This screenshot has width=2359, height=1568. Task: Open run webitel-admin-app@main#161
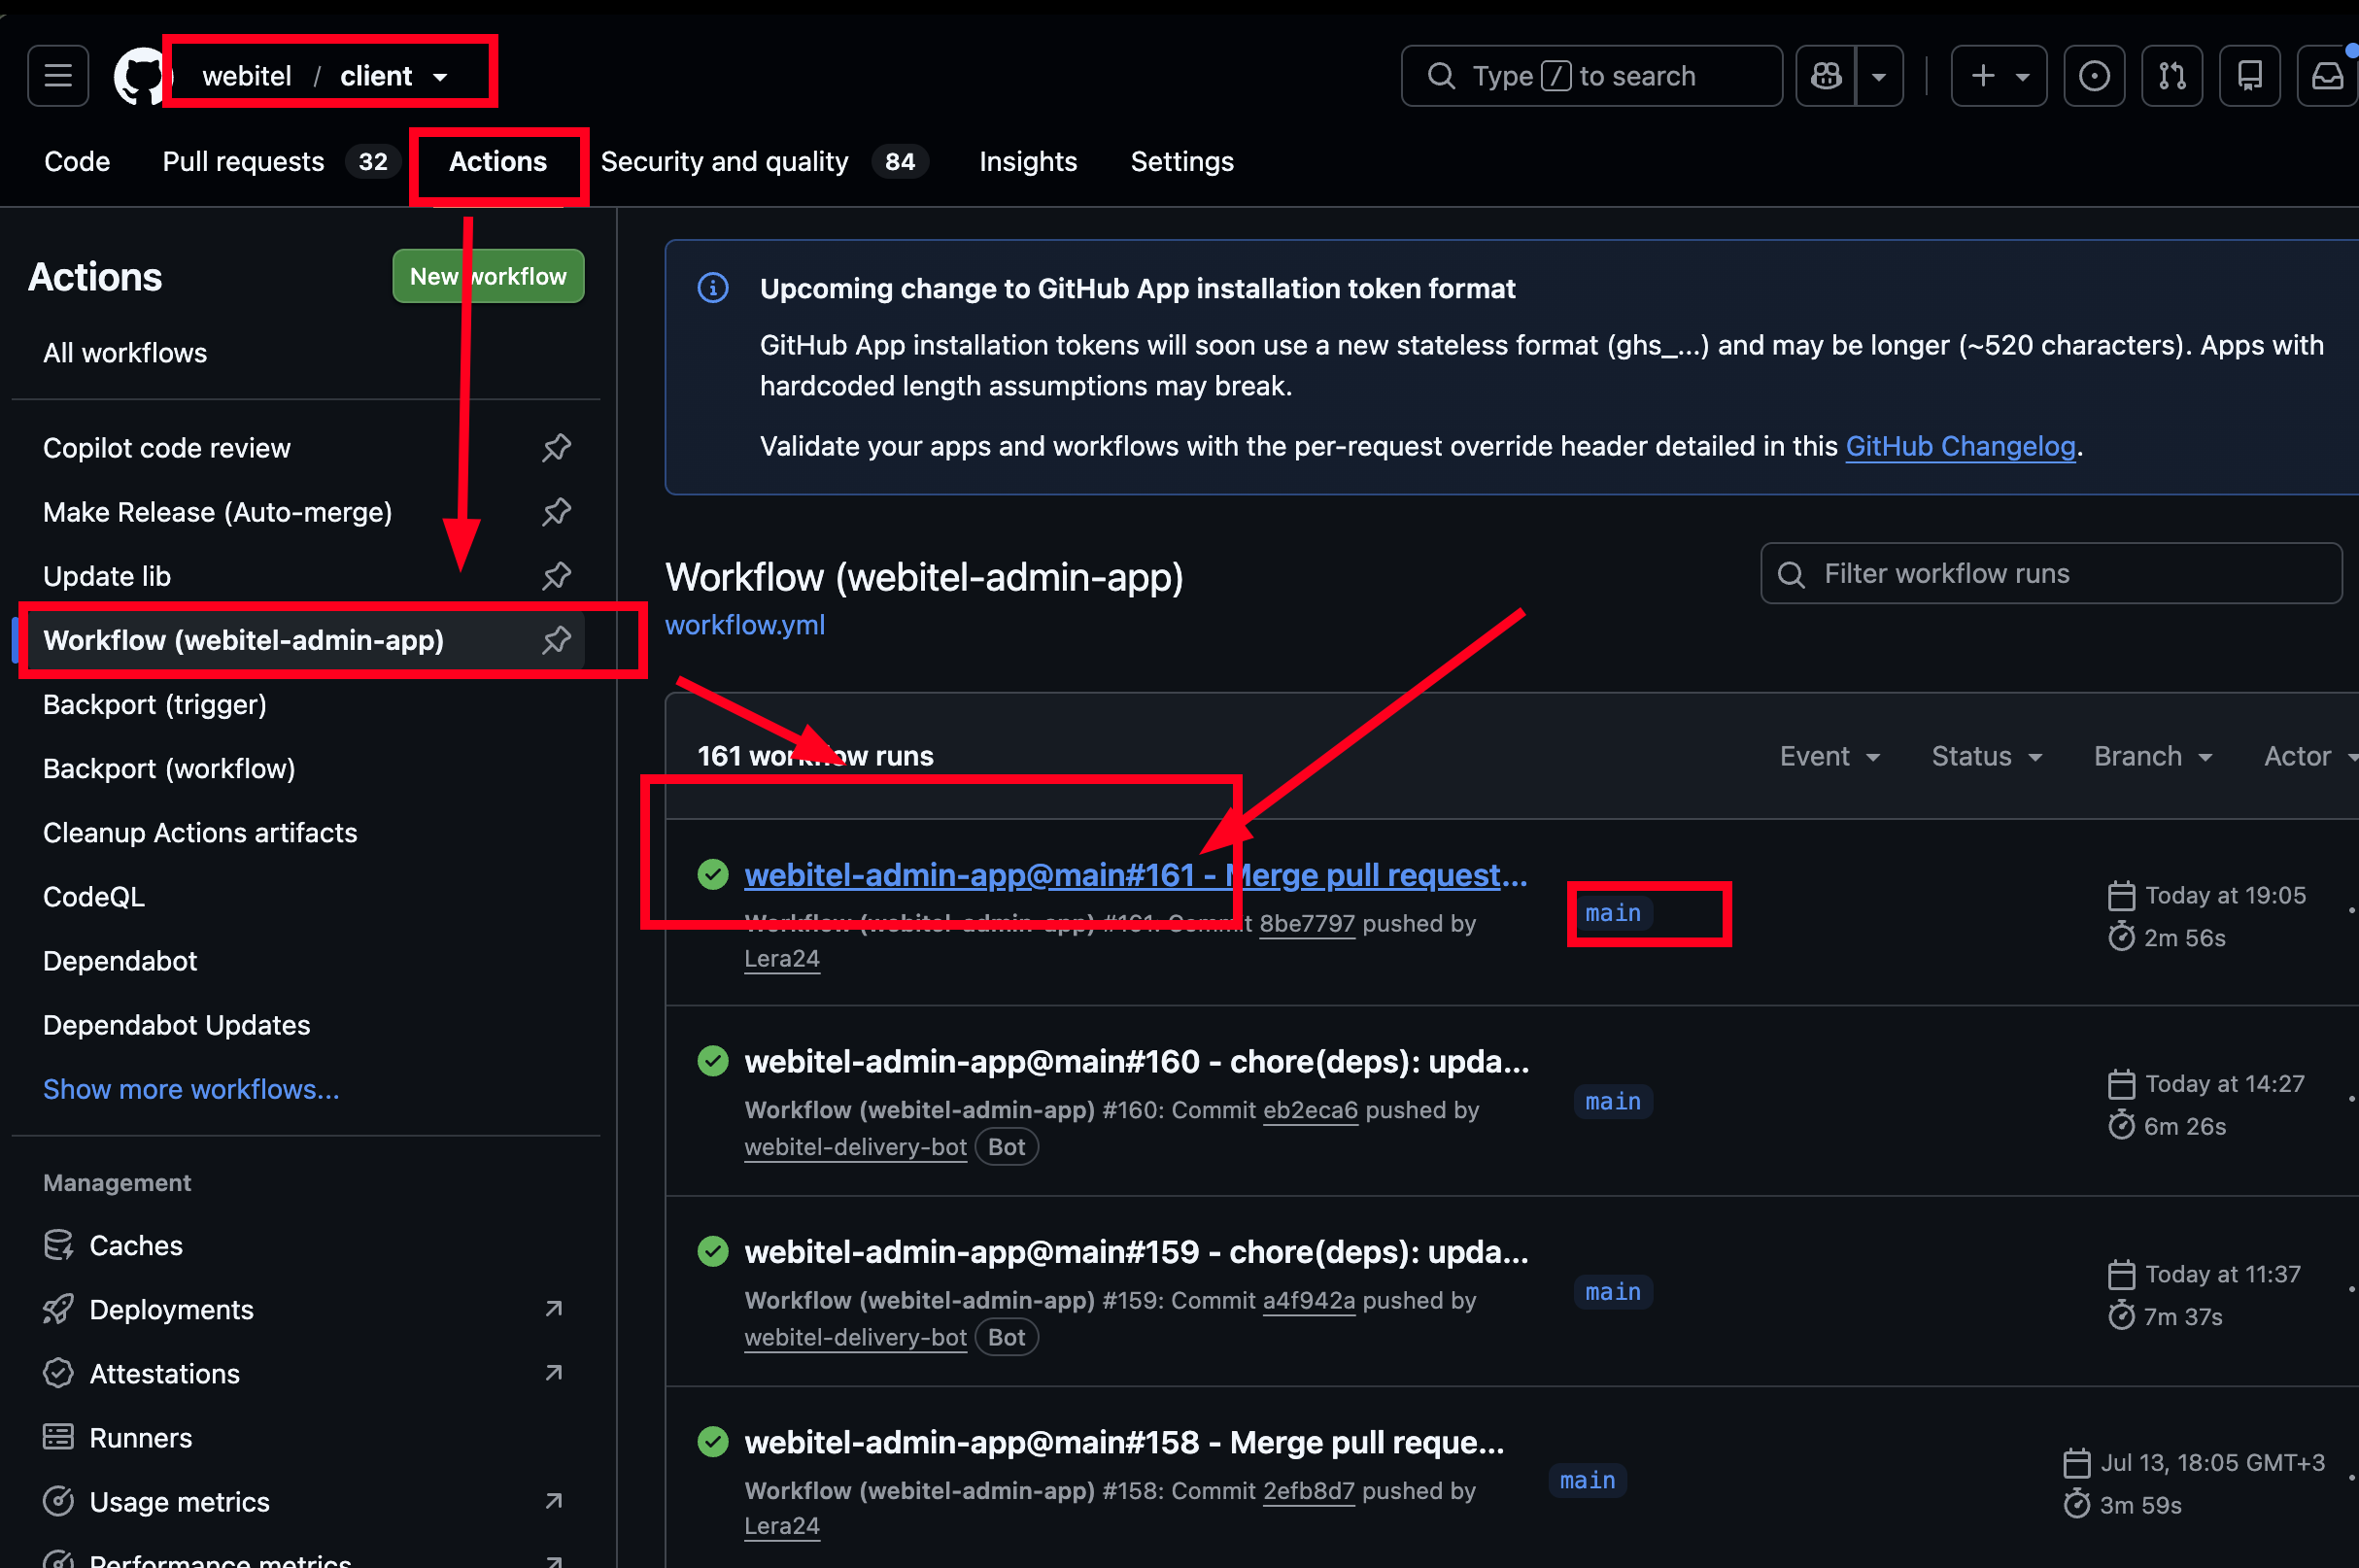(x=1135, y=875)
